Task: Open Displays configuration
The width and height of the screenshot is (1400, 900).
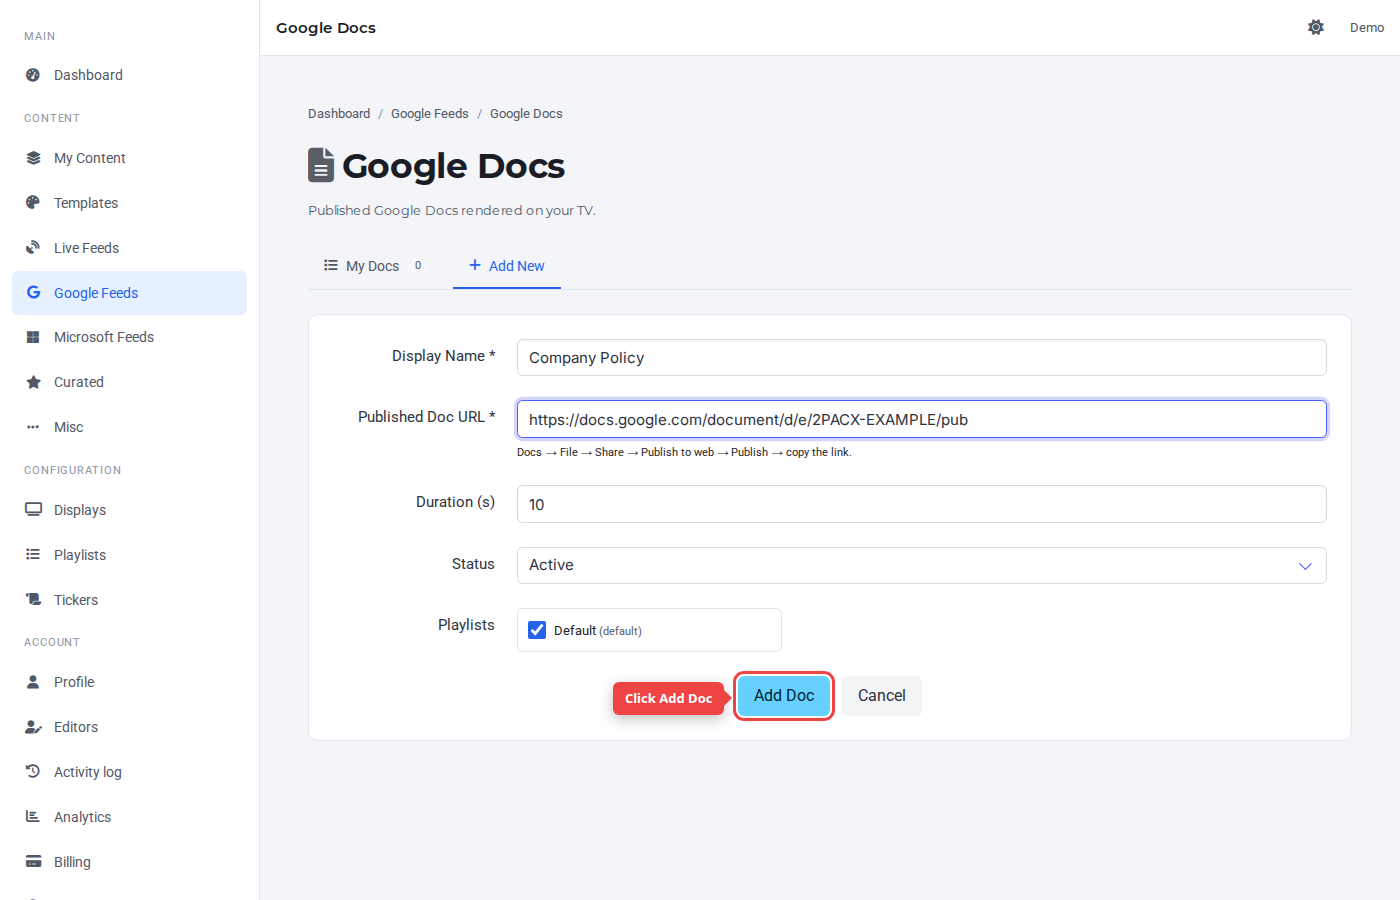Action: pyautogui.click(x=129, y=510)
